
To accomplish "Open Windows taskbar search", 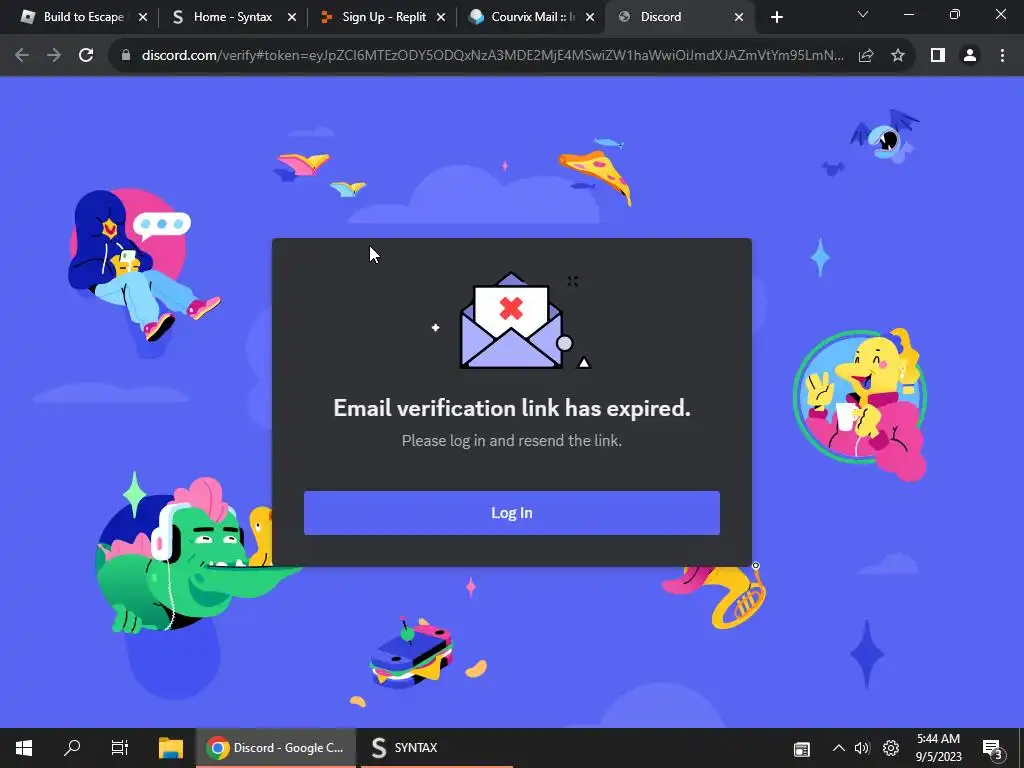I will point(72,748).
